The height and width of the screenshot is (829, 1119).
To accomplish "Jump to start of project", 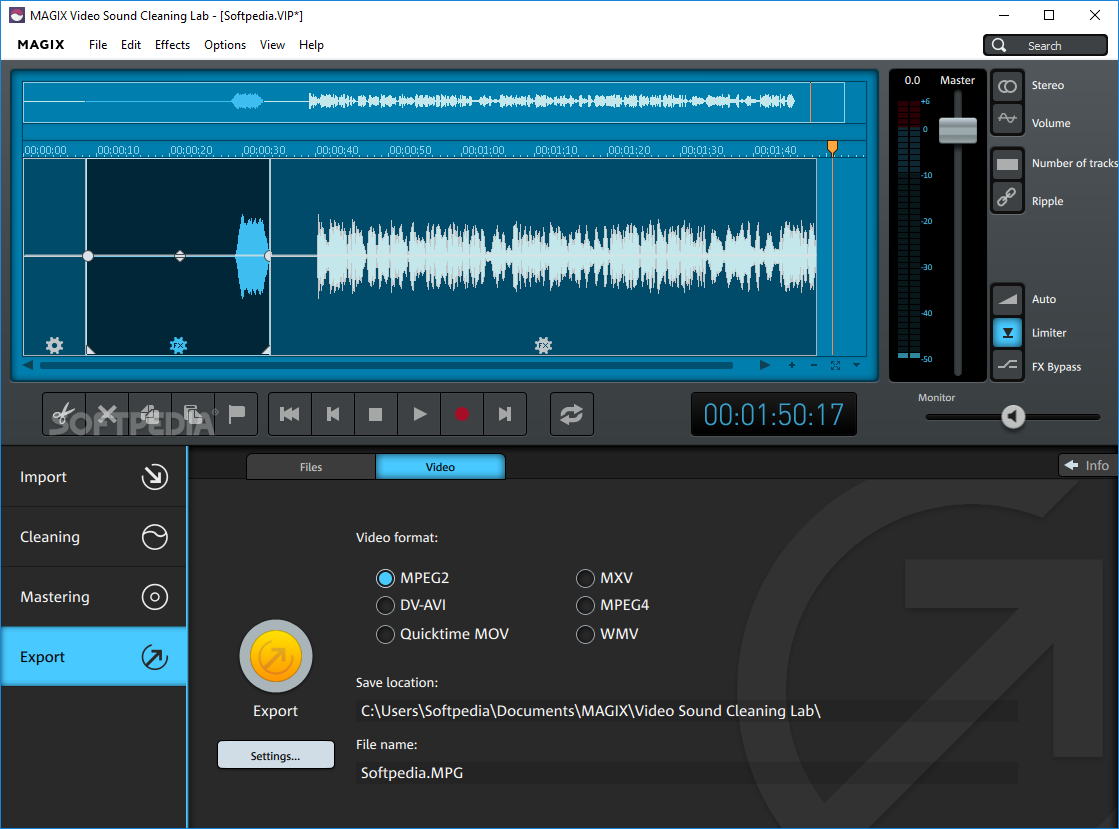I will 290,414.
